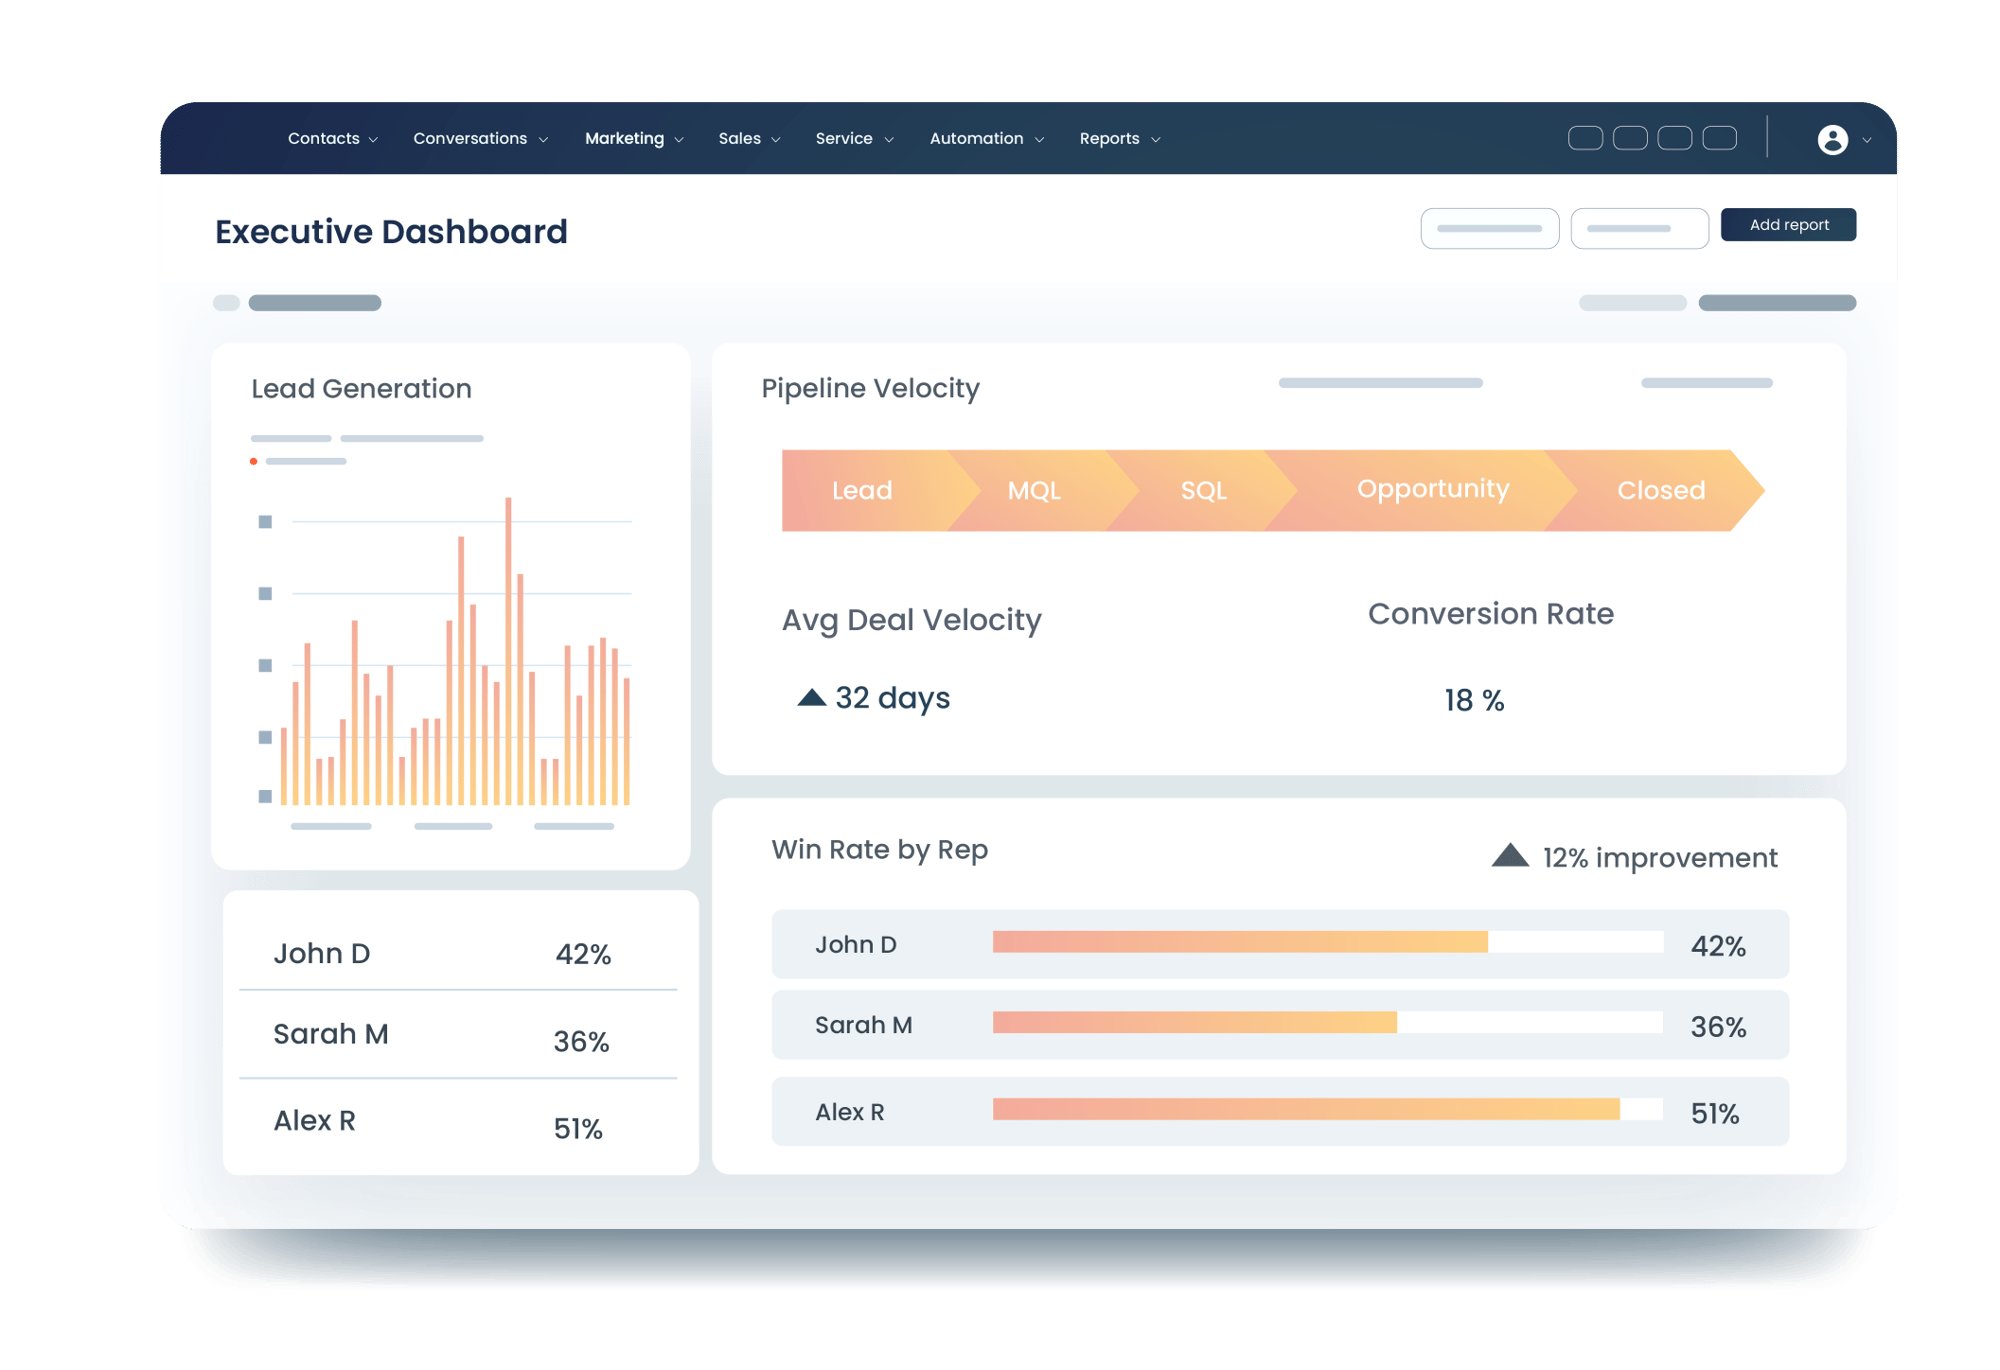Expand the Contacts dropdown menu
The width and height of the screenshot is (2000, 1370).
tap(333, 139)
